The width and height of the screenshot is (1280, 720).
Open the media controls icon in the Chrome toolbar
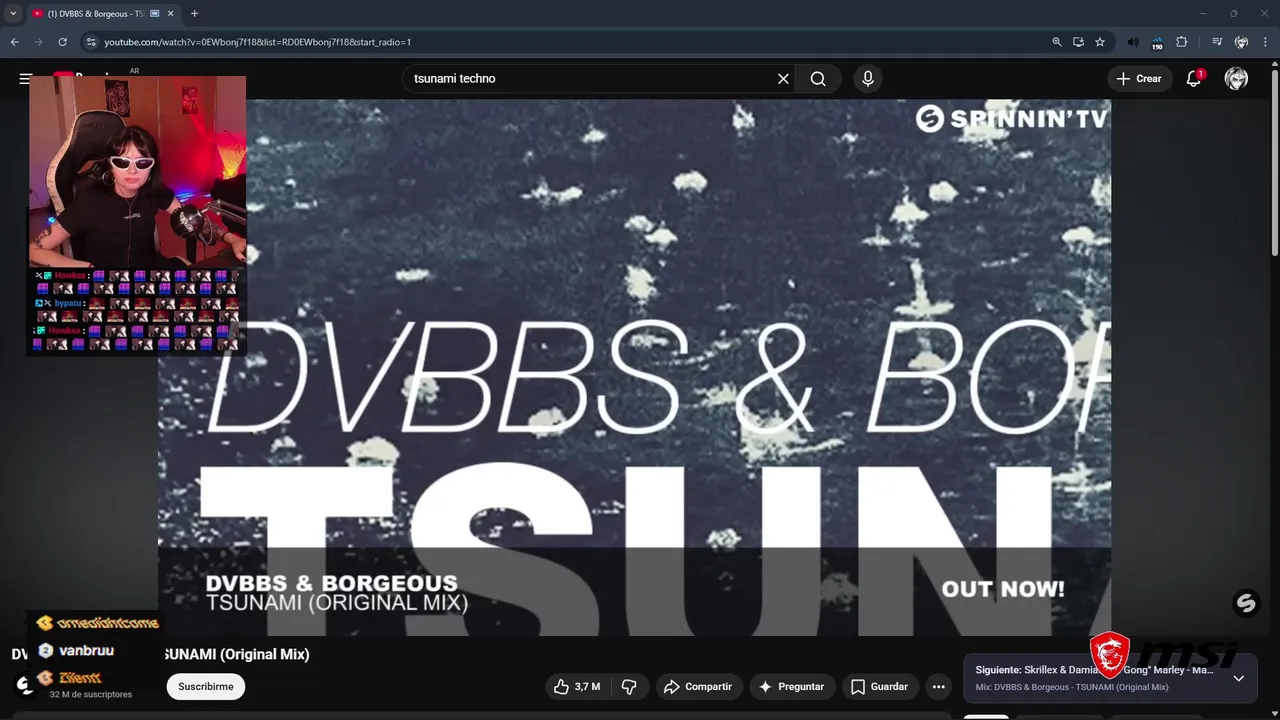click(x=1217, y=42)
